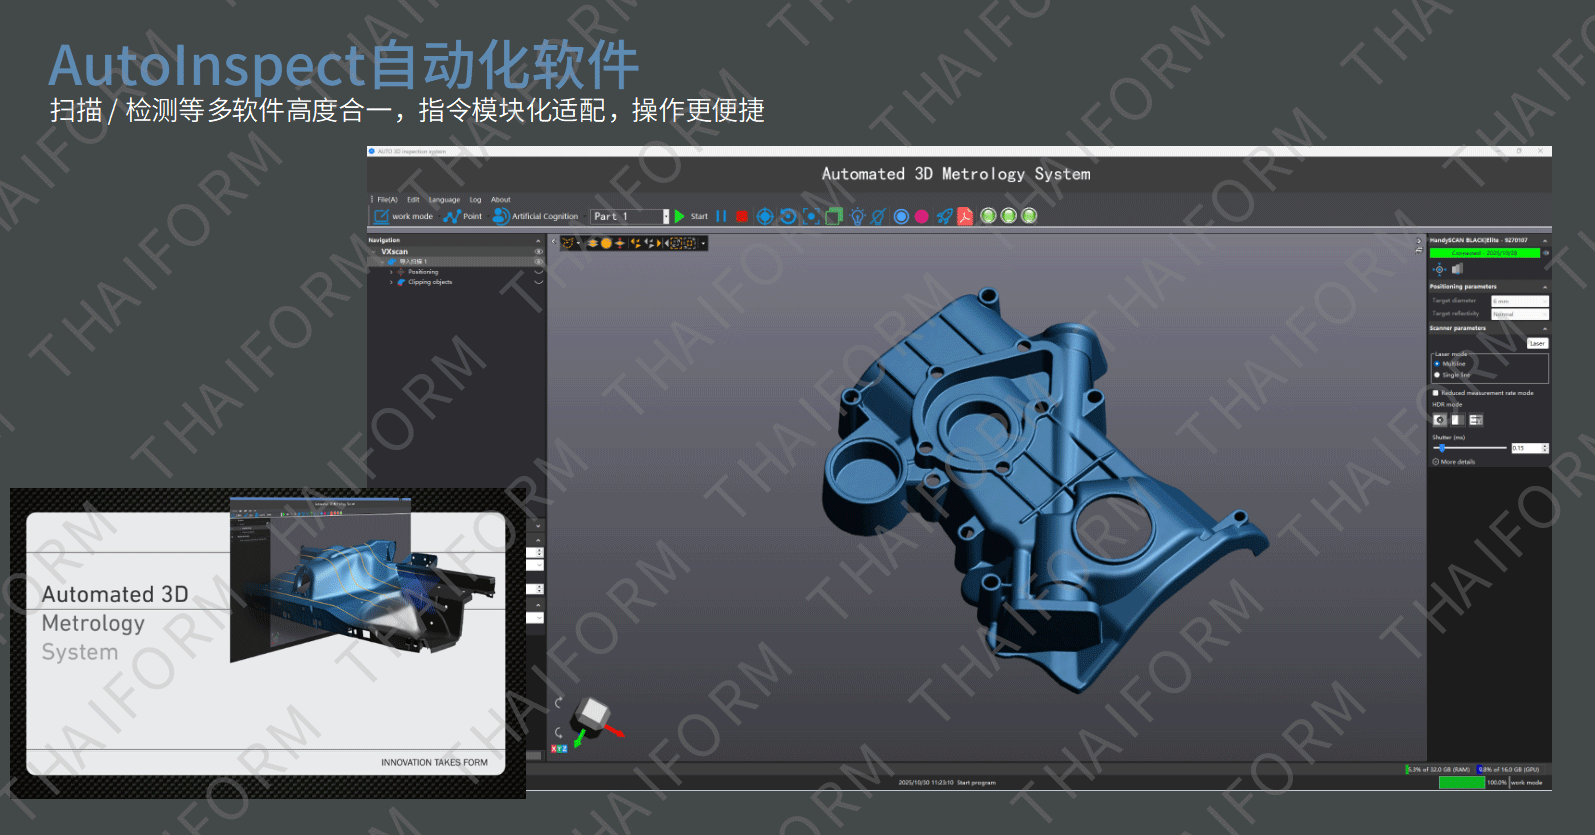The image size is (1595, 835).
Task: Click the Shutter value input field
Action: point(1525,448)
